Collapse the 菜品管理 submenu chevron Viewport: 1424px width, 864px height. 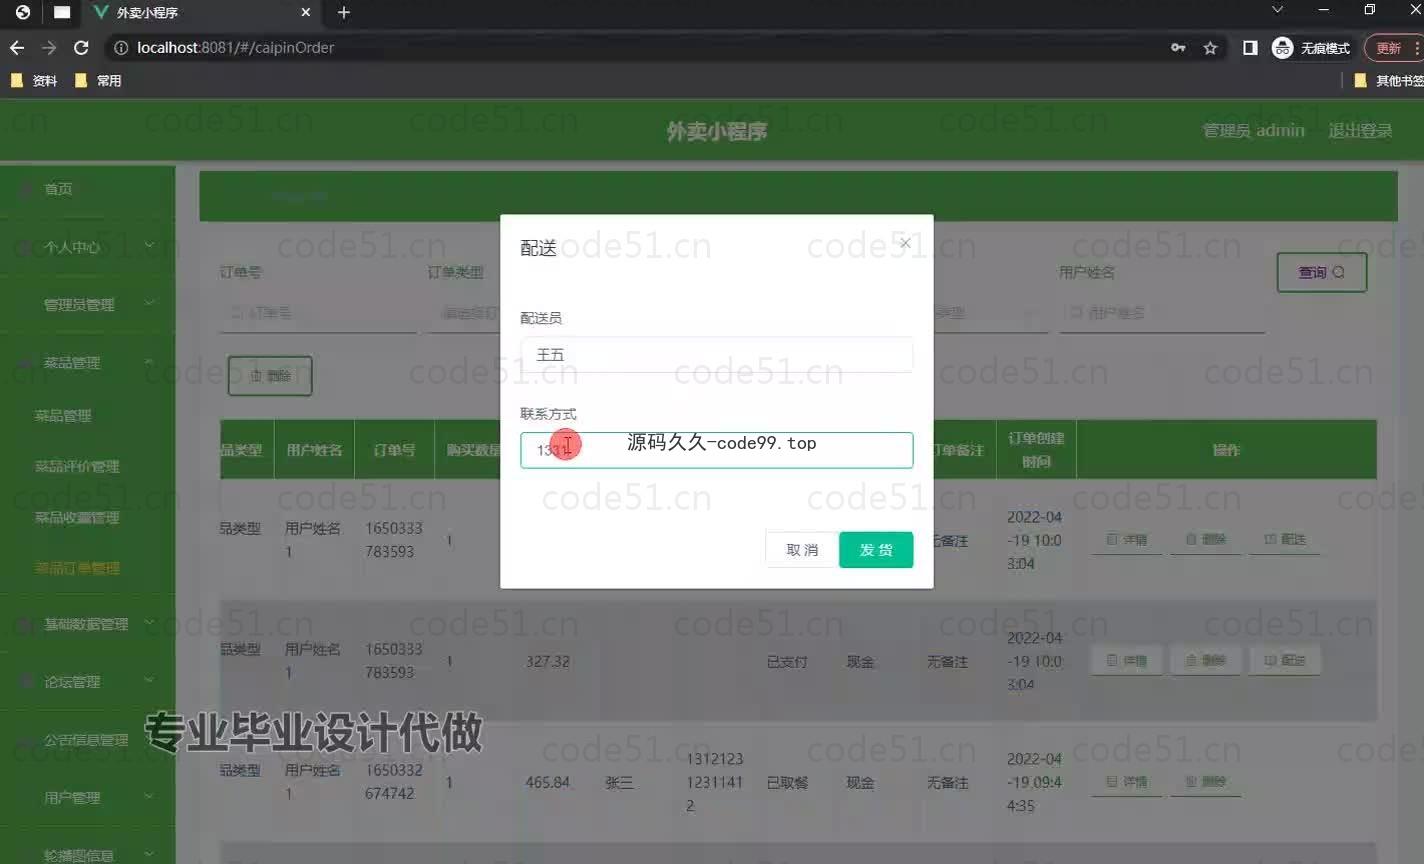click(x=149, y=362)
